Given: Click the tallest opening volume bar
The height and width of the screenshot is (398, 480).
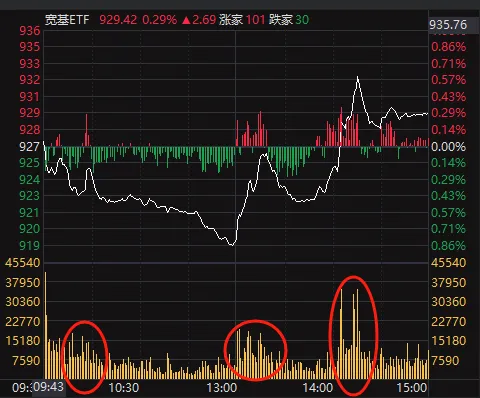Looking at the screenshot, I should pos(46,325).
